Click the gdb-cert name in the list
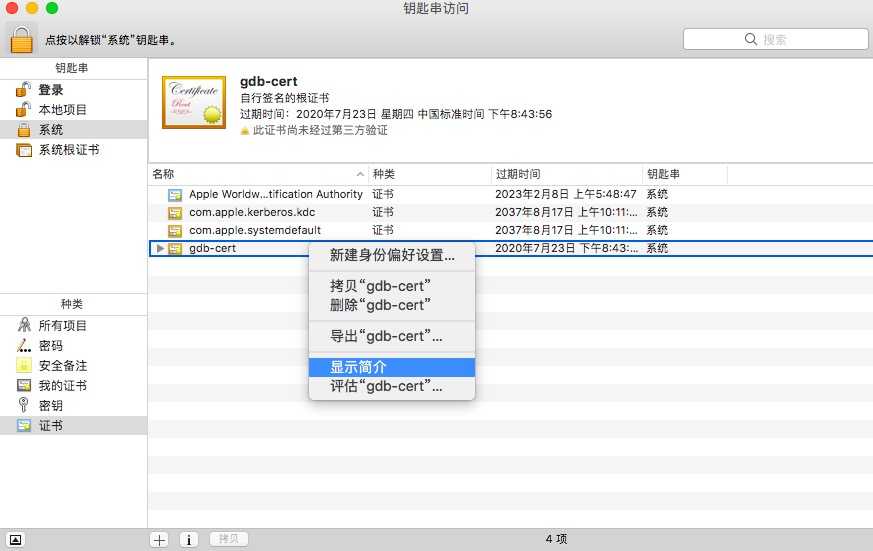The height and width of the screenshot is (551, 873). (x=213, y=248)
